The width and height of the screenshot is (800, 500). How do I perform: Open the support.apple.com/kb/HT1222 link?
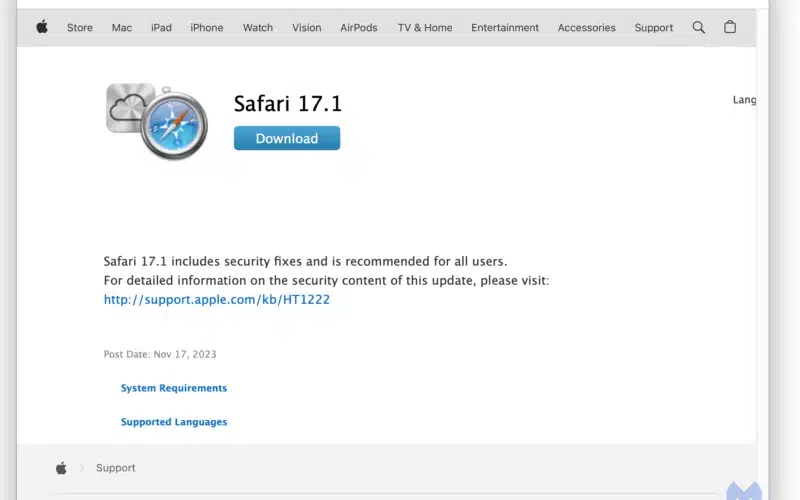pyautogui.click(x=217, y=299)
